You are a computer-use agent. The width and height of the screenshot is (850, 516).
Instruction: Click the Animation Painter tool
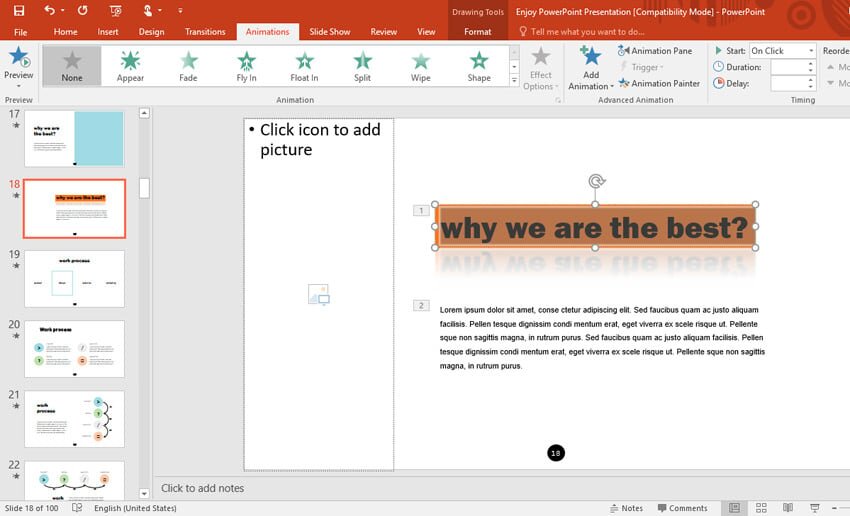(x=659, y=84)
